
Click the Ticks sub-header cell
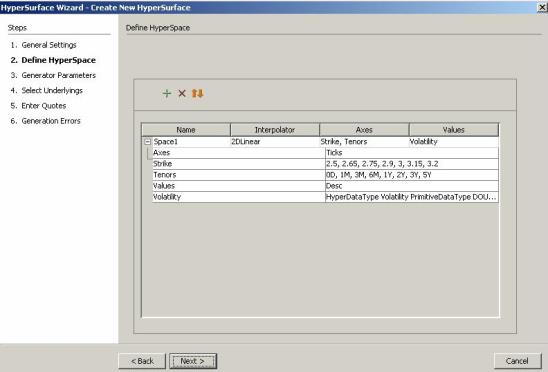pos(412,153)
